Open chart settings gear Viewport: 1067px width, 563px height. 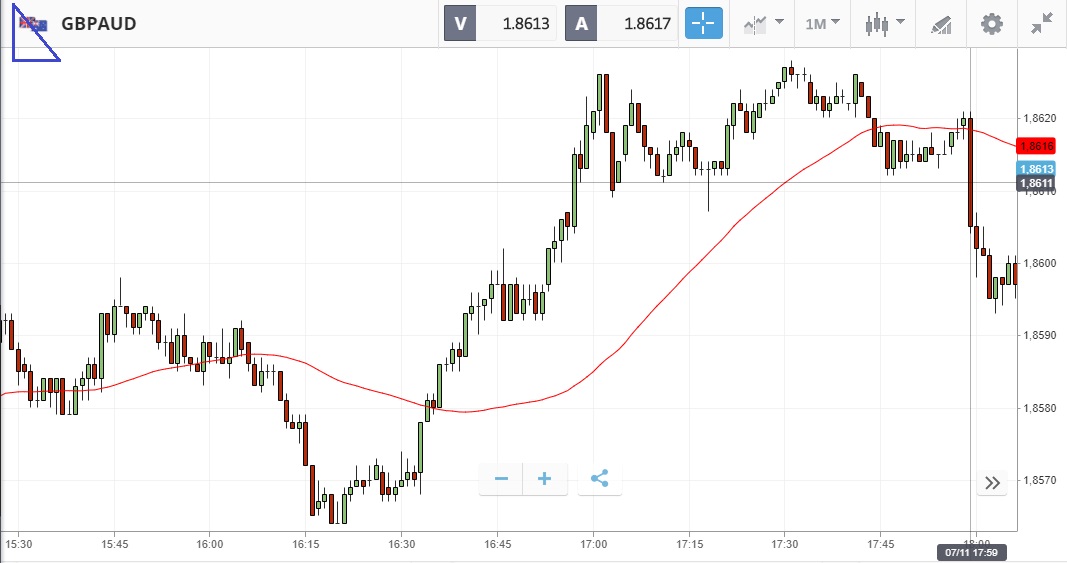click(x=991, y=23)
